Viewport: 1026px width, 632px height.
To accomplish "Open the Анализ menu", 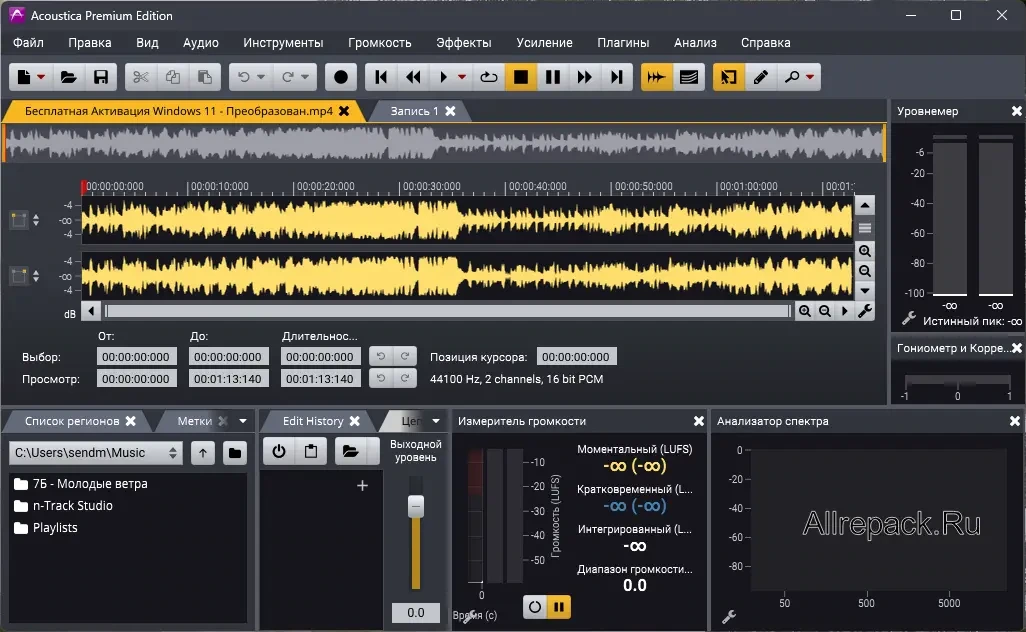I will (x=695, y=43).
